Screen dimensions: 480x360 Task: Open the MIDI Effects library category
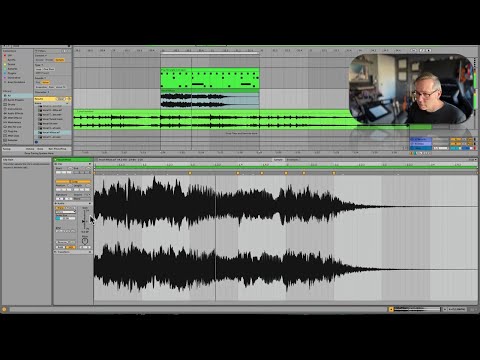[17, 118]
